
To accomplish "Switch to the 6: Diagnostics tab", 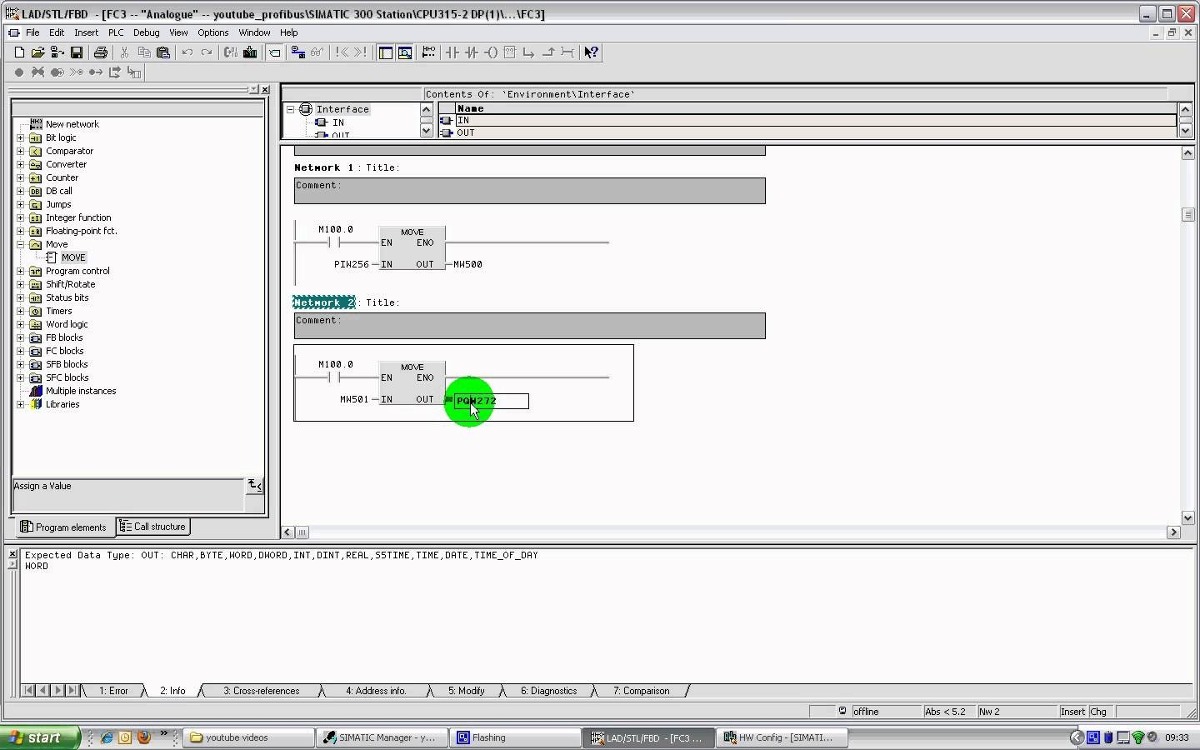I will (x=549, y=691).
